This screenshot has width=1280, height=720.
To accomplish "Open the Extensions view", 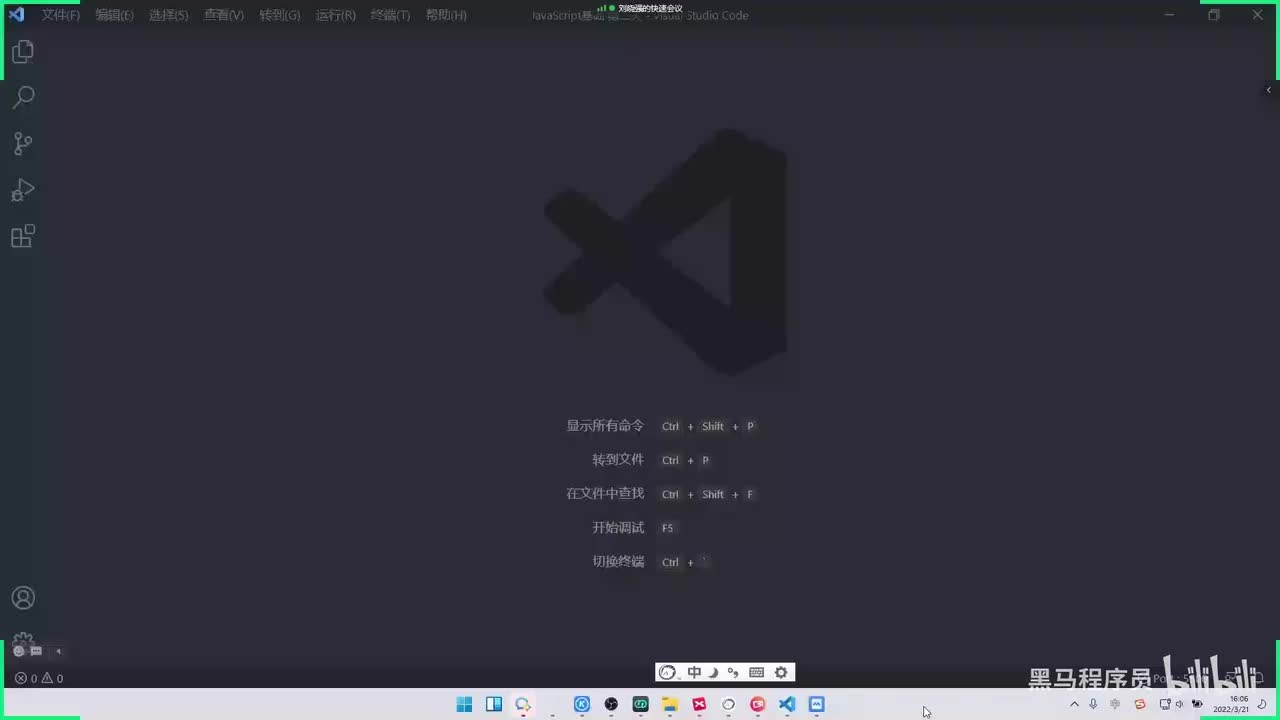I will pos(23,237).
